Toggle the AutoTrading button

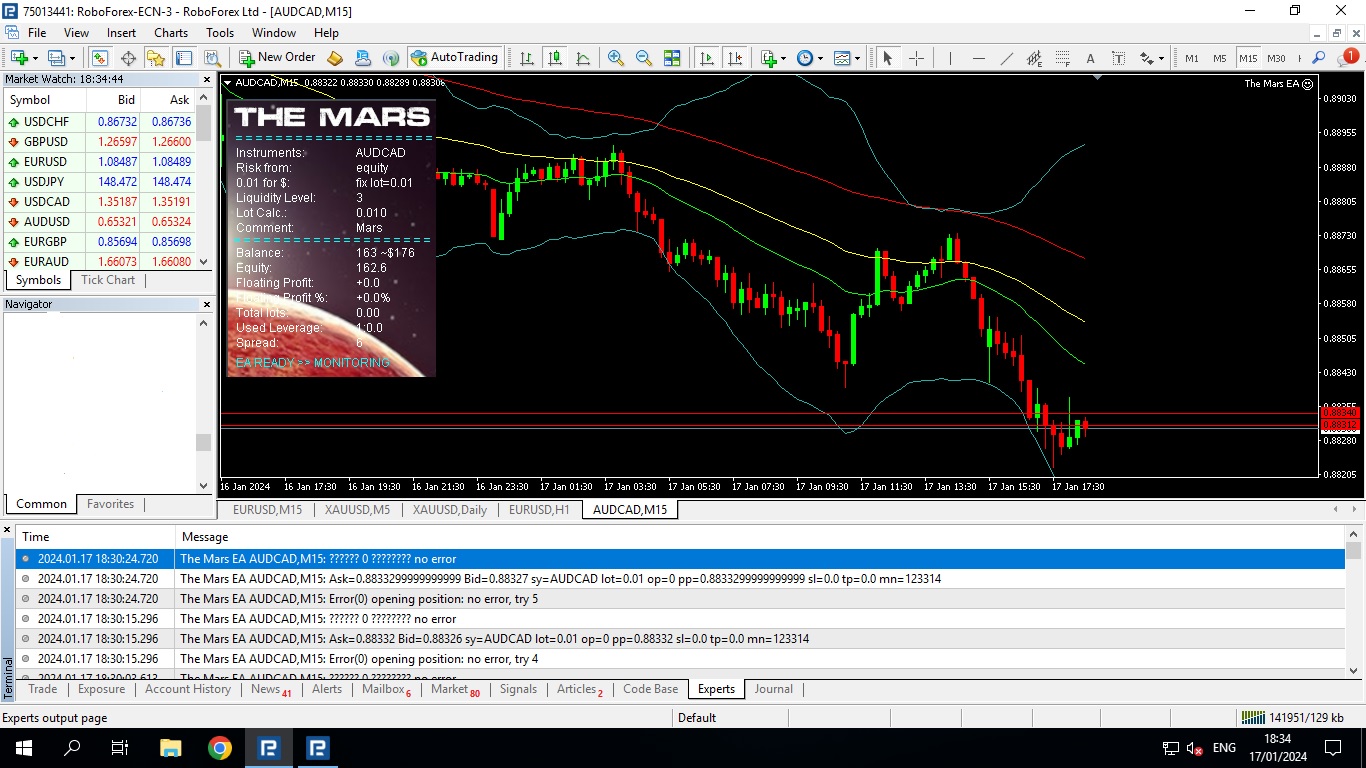point(454,58)
